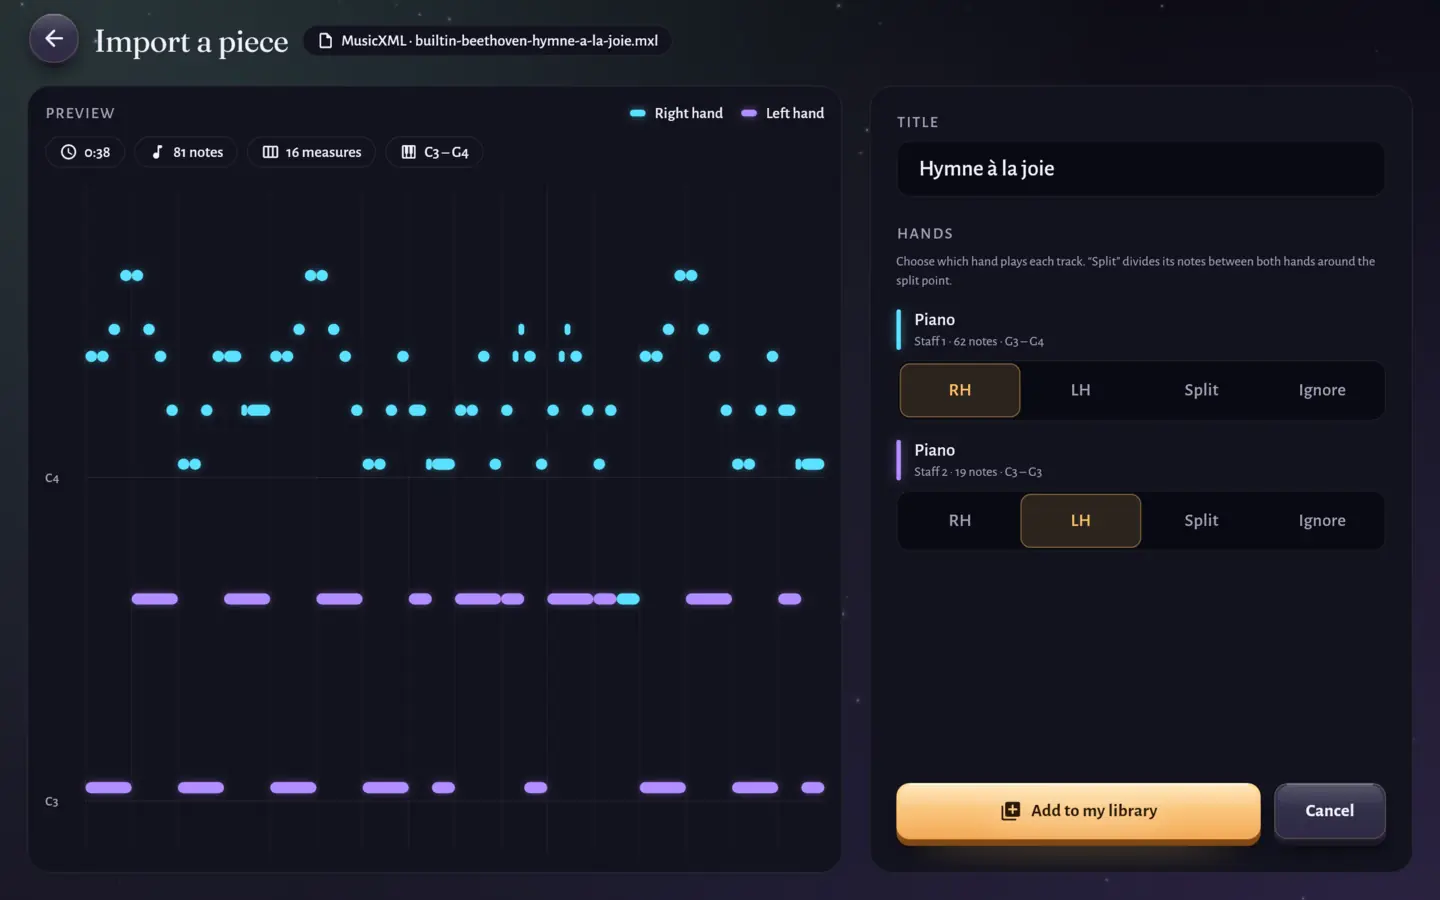Click the library plus icon in Add button
This screenshot has width=1440, height=900.
pyautogui.click(x=1011, y=811)
